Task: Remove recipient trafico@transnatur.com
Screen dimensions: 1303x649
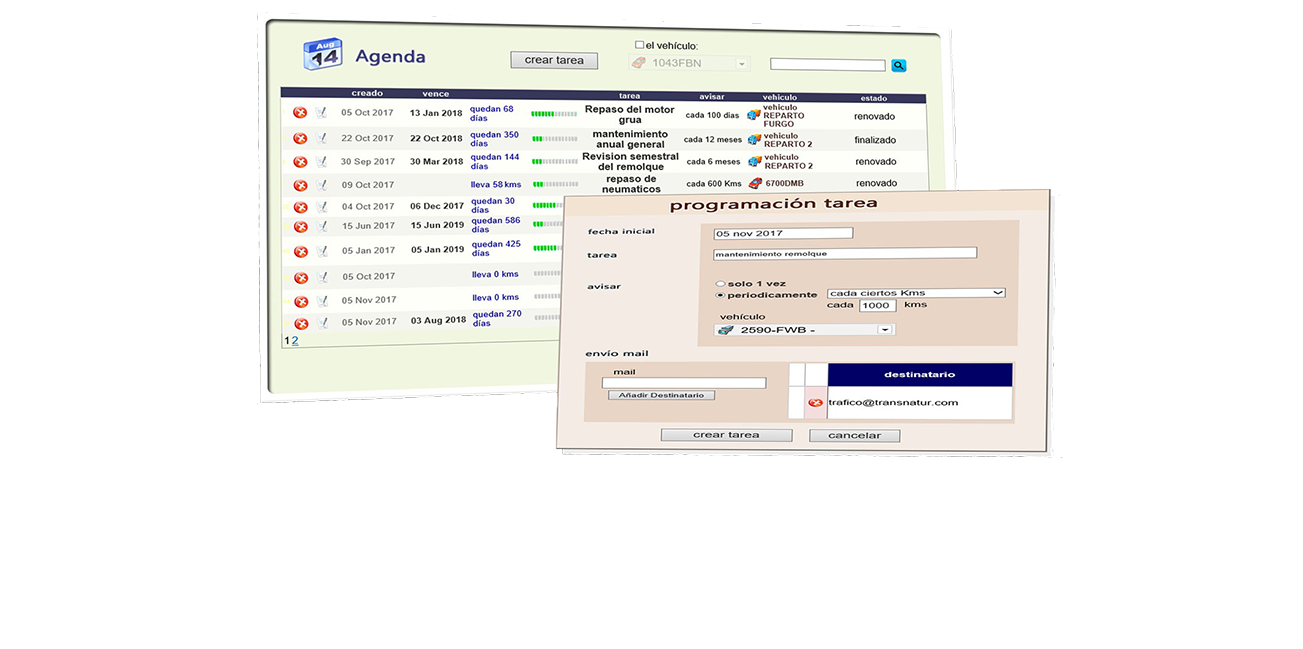Action: [815, 403]
